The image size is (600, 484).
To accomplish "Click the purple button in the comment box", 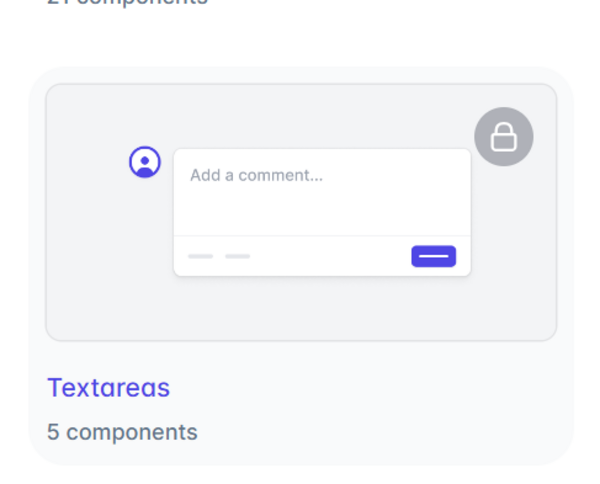I will point(434,256).
